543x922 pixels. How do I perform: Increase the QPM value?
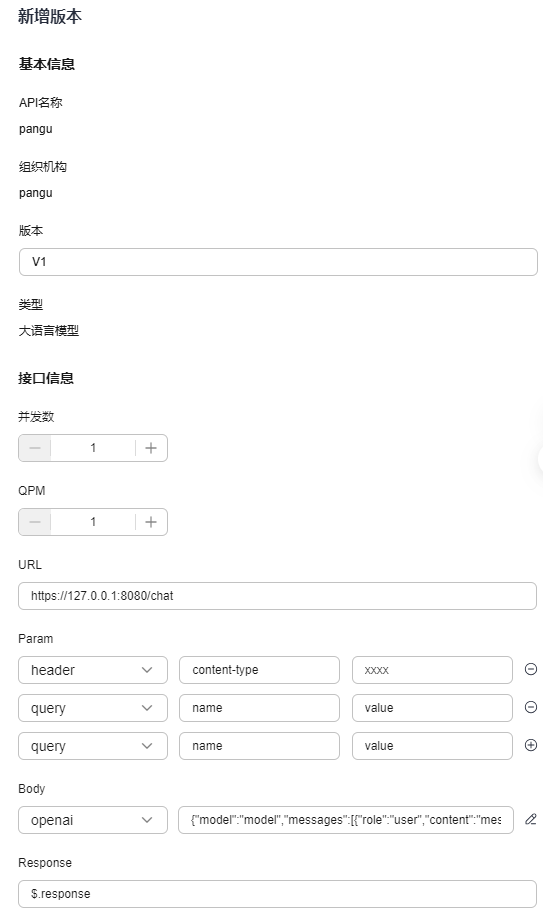tap(151, 522)
